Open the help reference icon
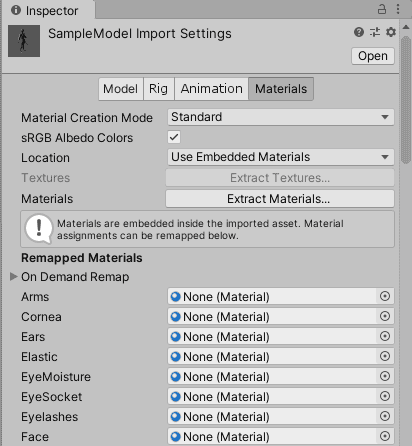 [359, 32]
